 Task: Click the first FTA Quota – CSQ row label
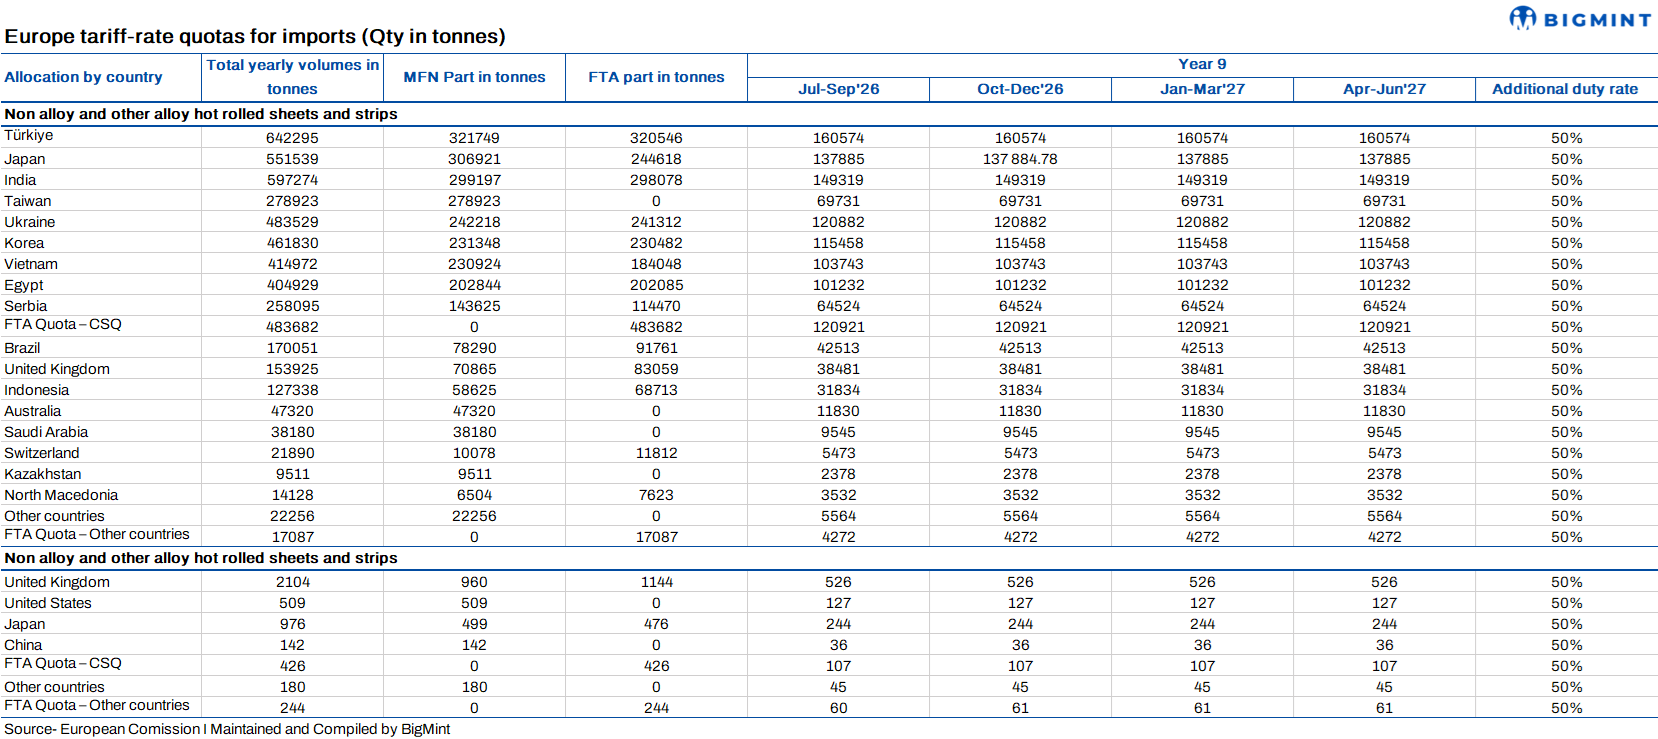[63, 324]
